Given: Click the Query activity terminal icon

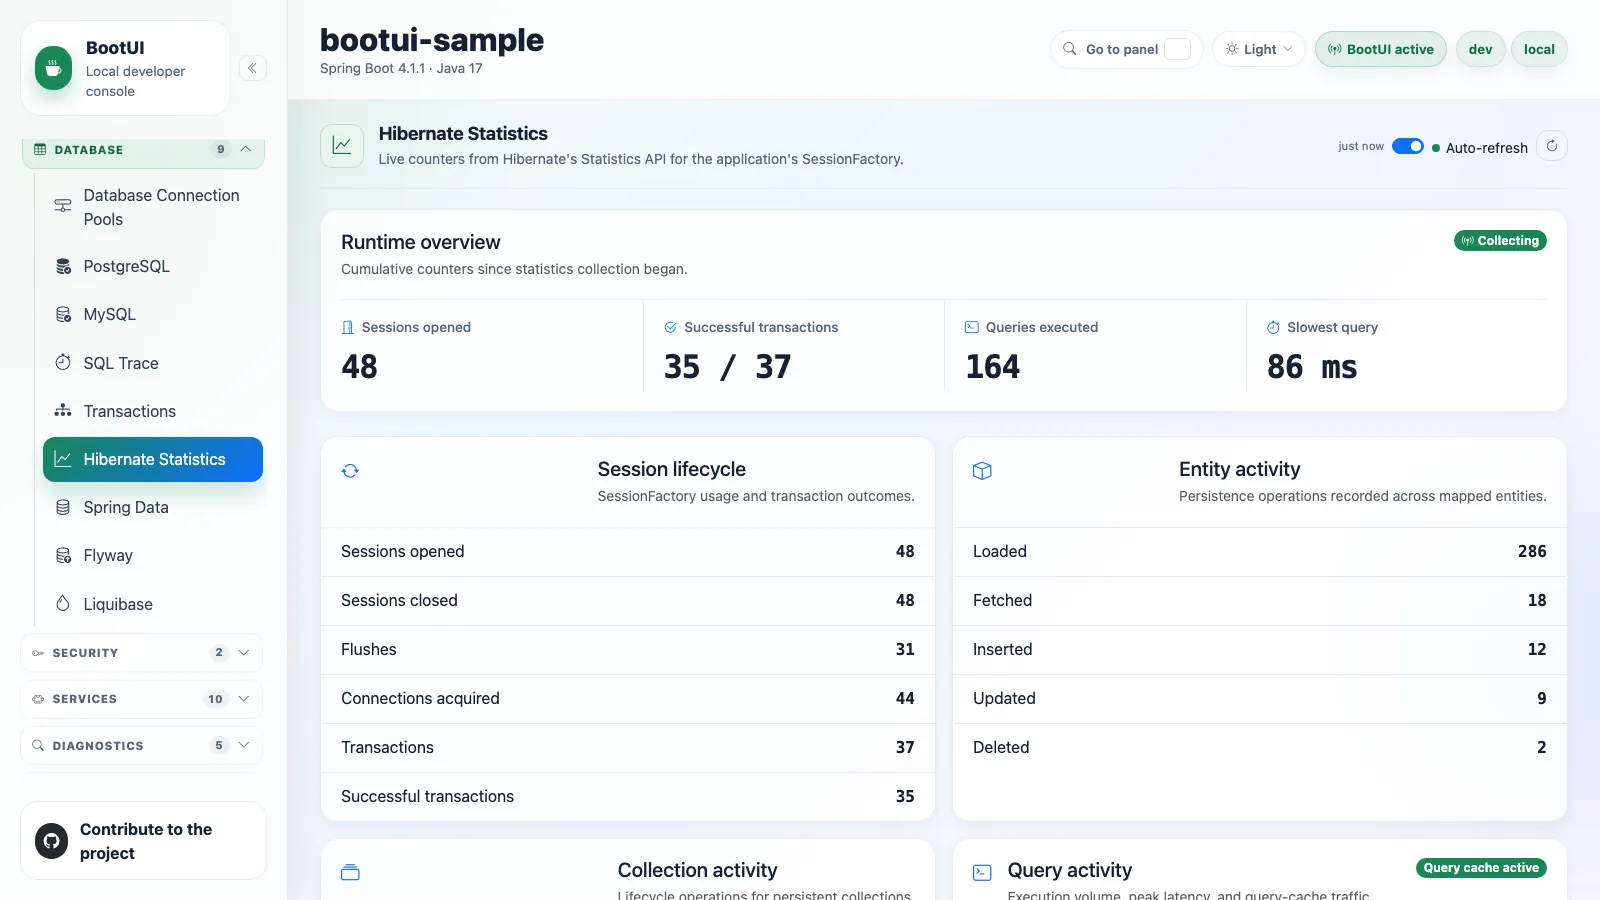Looking at the screenshot, I should 982,872.
